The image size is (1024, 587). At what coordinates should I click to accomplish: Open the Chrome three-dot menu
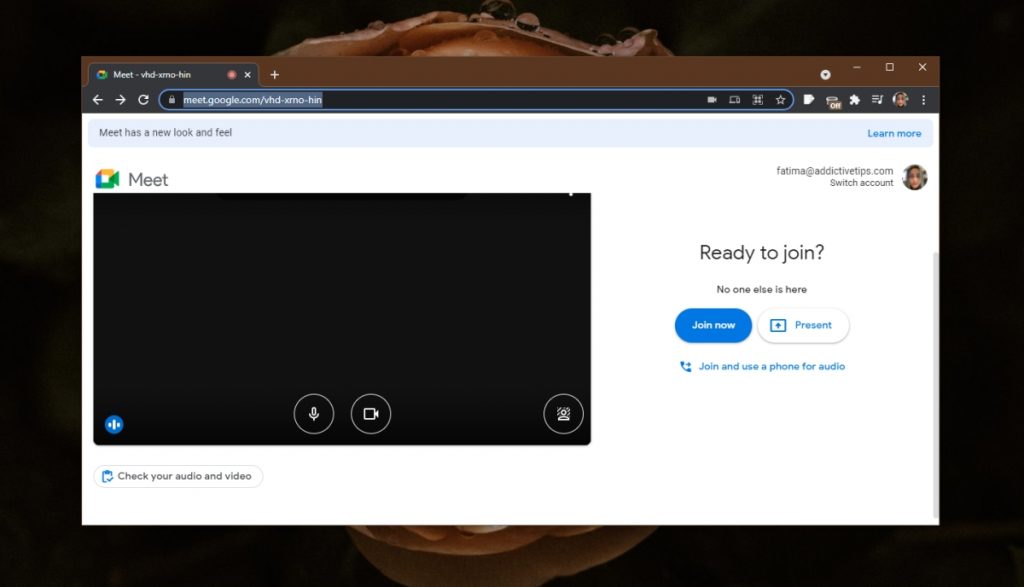tap(922, 99)
